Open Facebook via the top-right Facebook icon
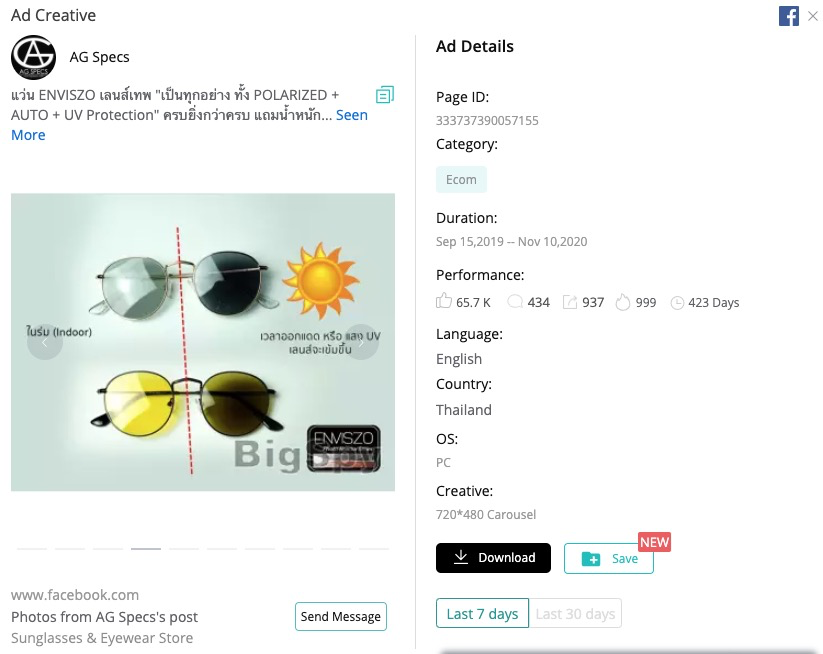 point(789,16)
